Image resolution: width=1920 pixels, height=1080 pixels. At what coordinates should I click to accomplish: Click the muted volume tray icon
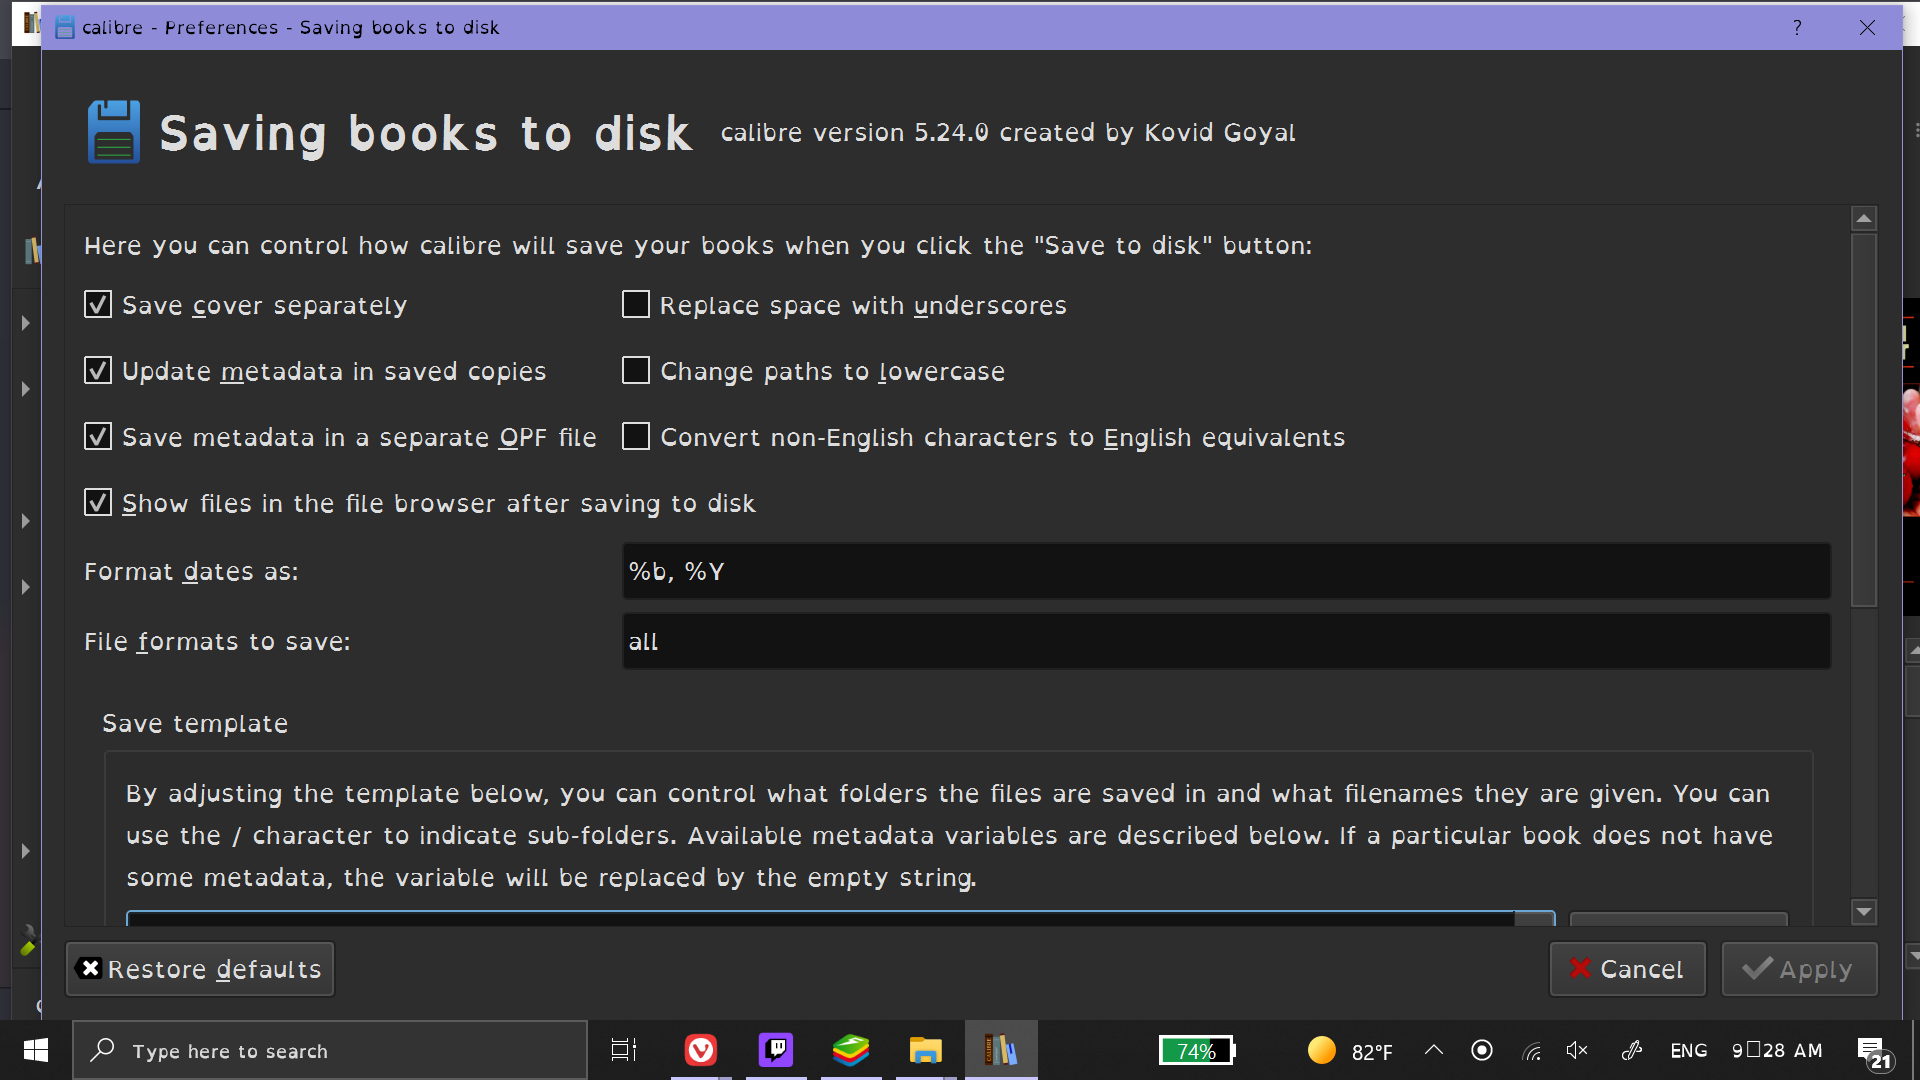(1577, 1050)
